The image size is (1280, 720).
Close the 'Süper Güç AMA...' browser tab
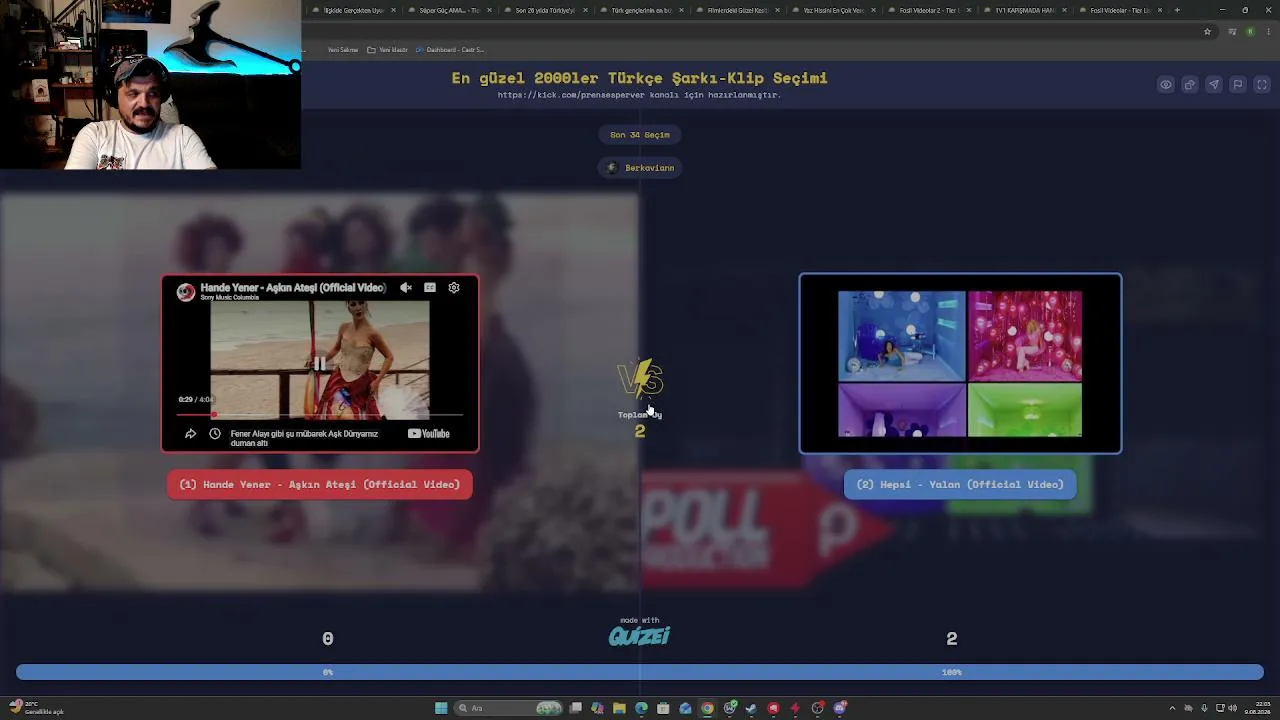tap(489, 10)
